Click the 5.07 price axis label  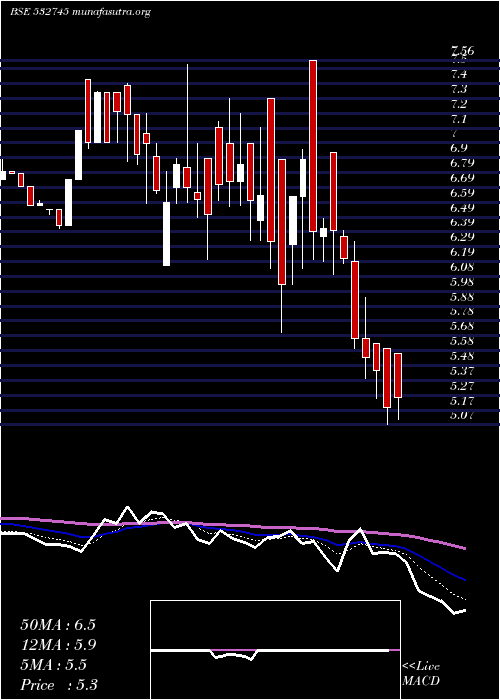(x=462, y=415)
